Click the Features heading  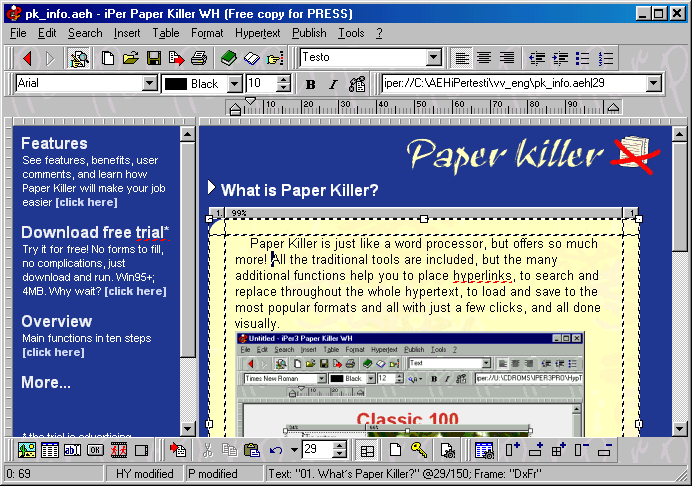[x=54, y=143]
